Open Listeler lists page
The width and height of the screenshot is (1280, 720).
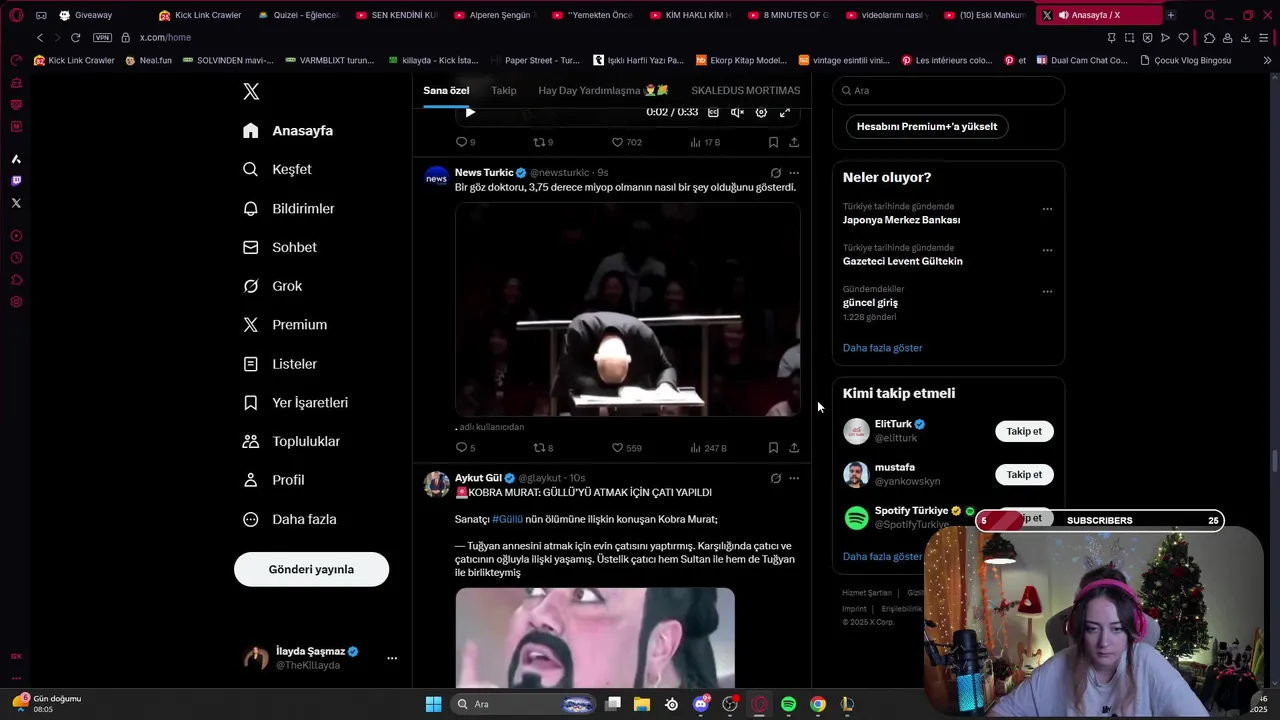tap(280, 364)
